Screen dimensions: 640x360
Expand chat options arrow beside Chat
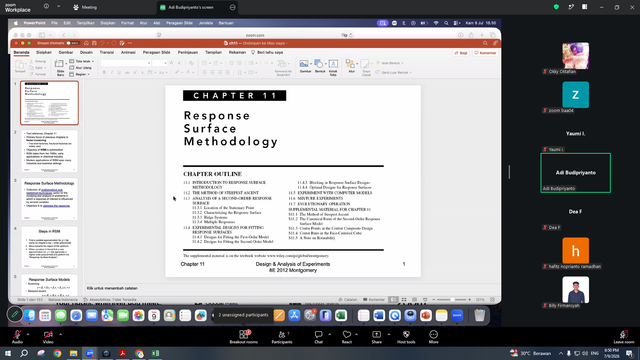329,334
